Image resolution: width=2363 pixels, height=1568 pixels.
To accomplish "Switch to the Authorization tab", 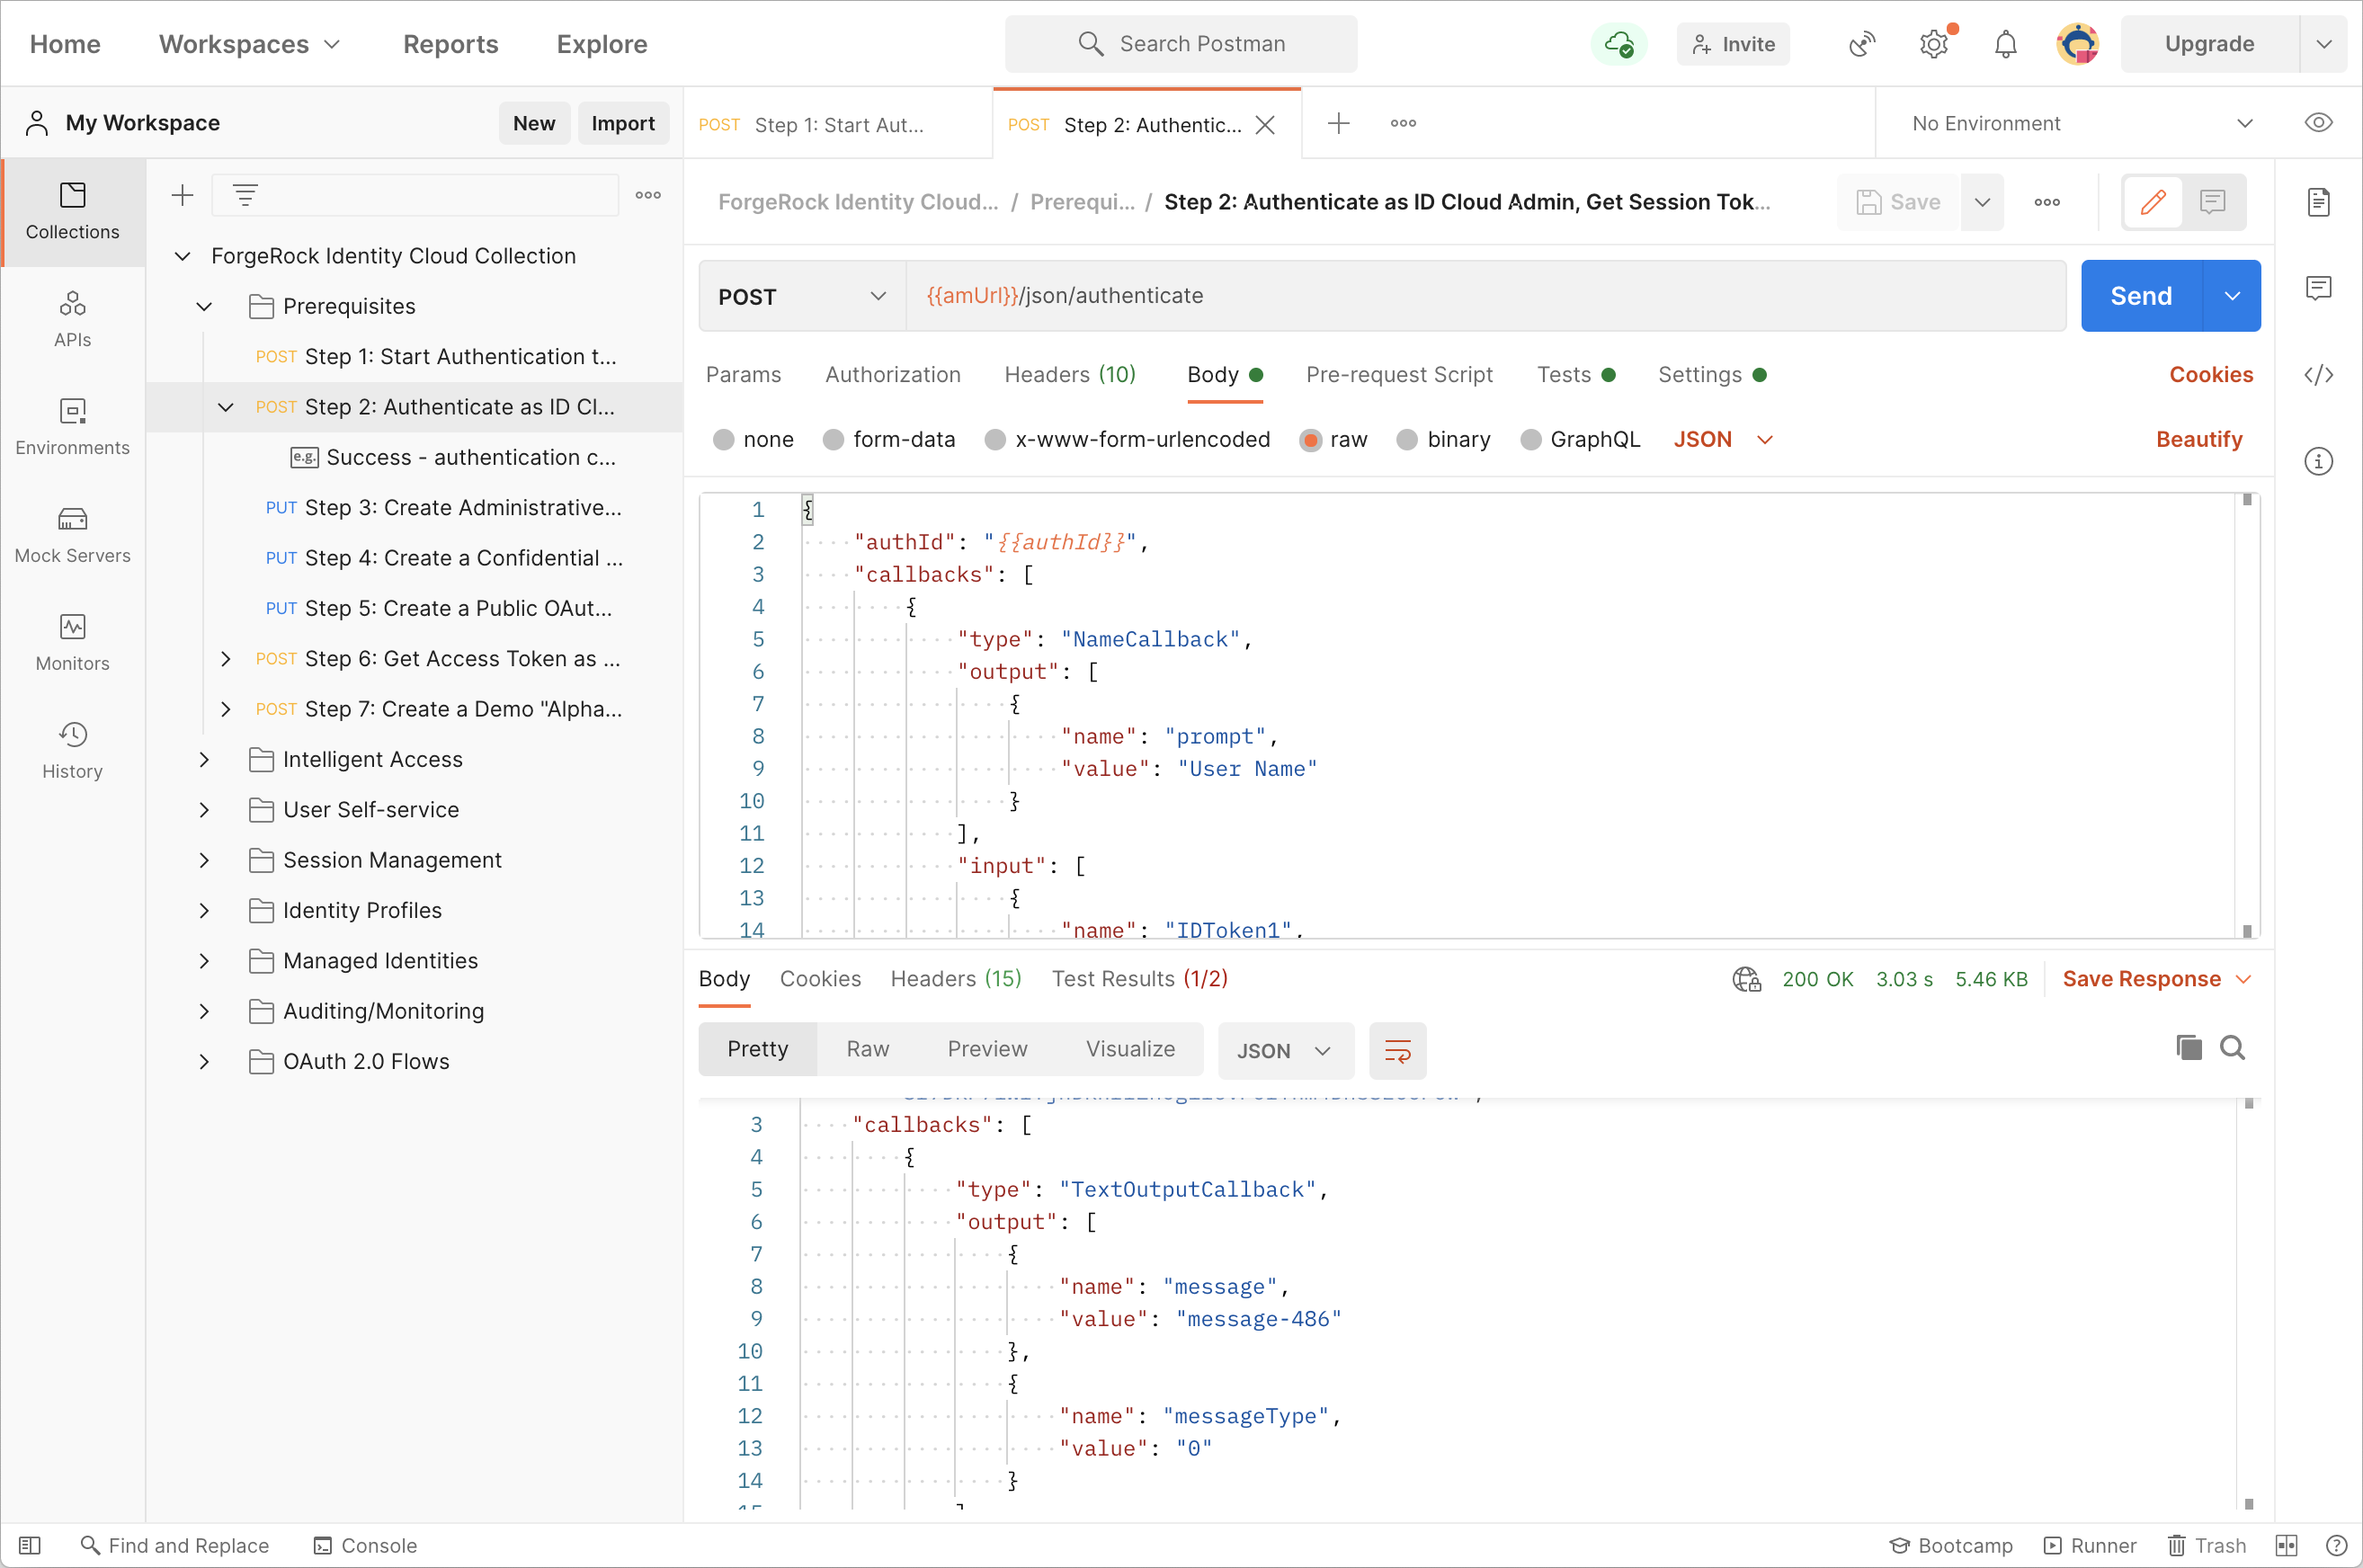I will pyautogui.click(x=892, y=374).
